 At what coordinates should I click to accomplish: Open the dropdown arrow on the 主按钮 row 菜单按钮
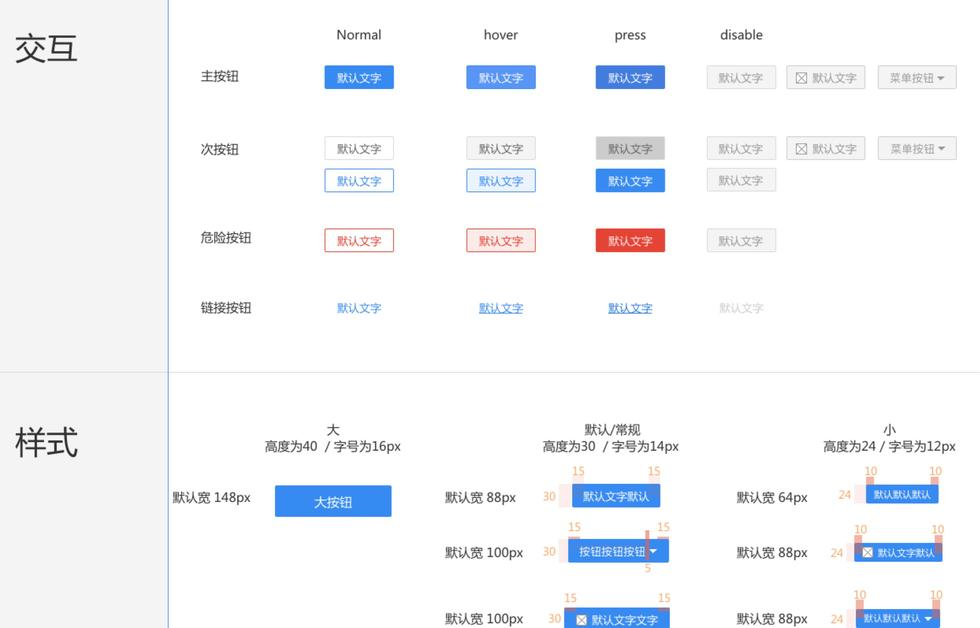click(941, 78)
